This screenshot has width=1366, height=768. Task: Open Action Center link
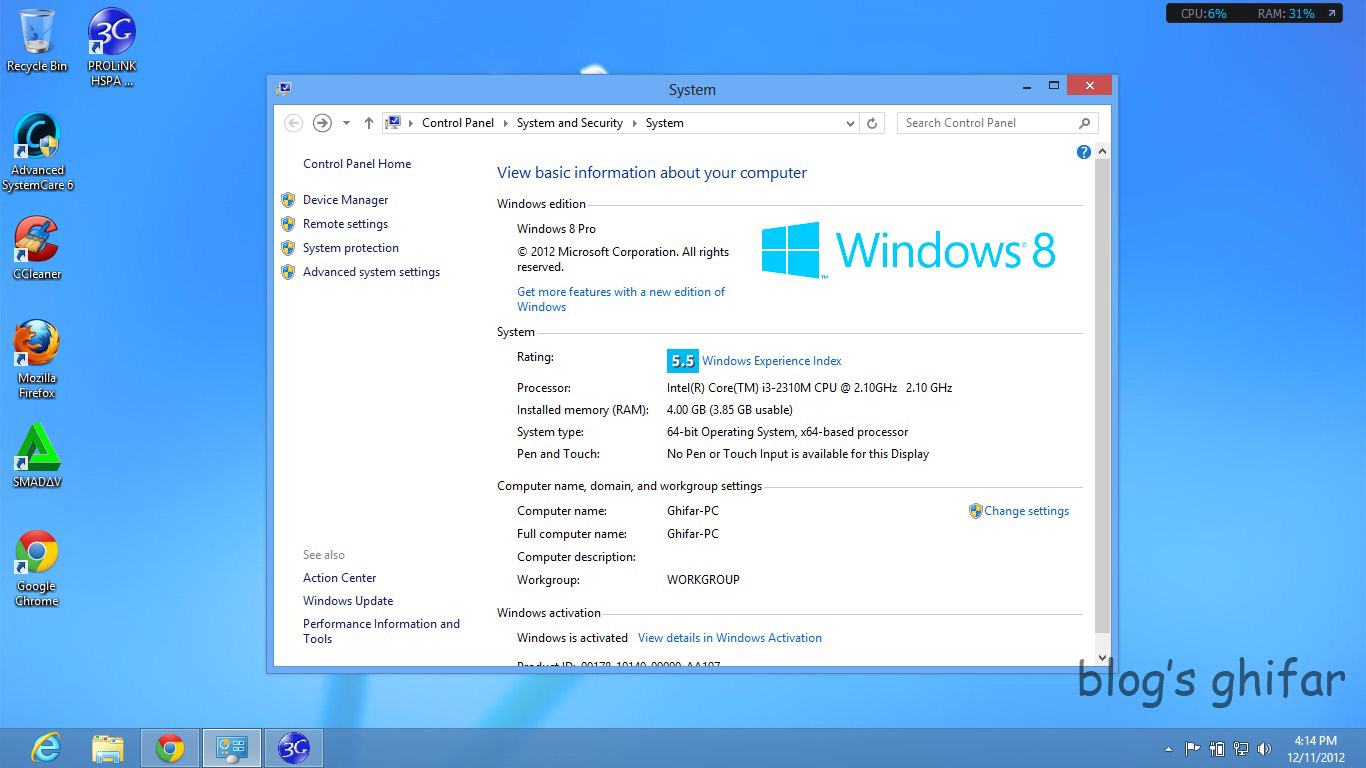click(339, 578)
